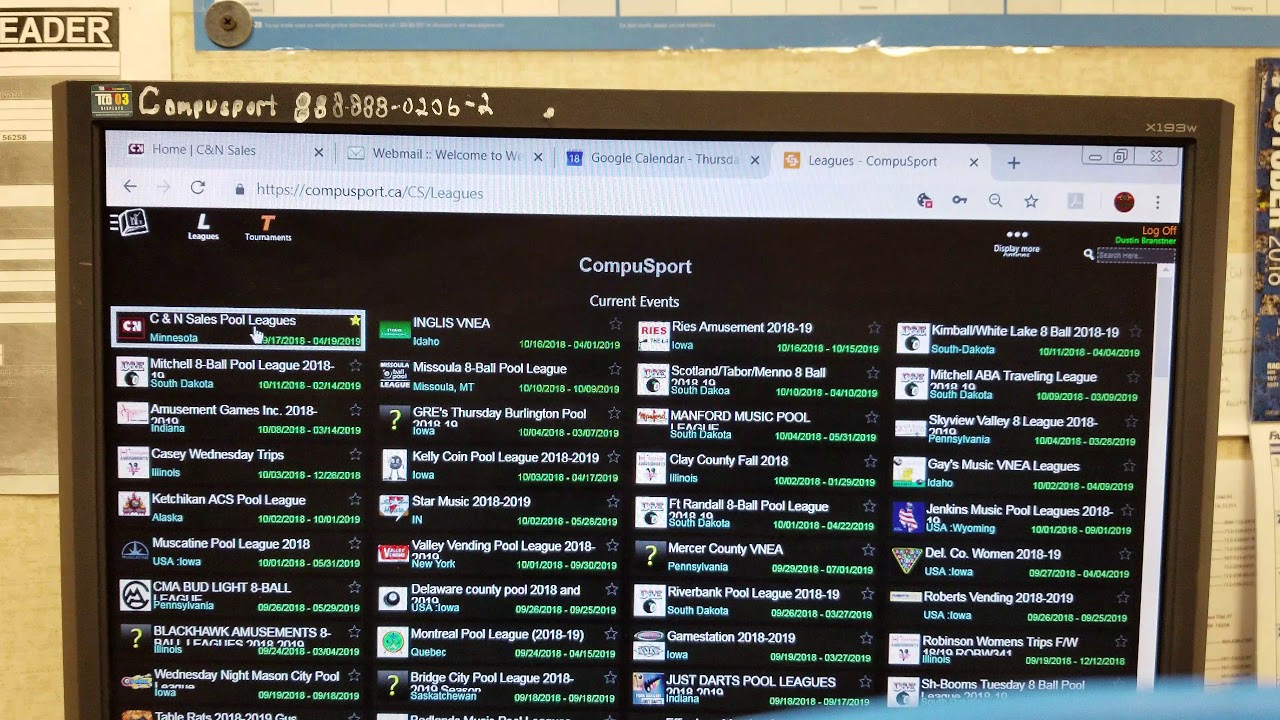Viewport: 1280px width, 720px height.
Task: Click the Blackhawk Amusements question mark icon
Action: click(x=136, y=639)
